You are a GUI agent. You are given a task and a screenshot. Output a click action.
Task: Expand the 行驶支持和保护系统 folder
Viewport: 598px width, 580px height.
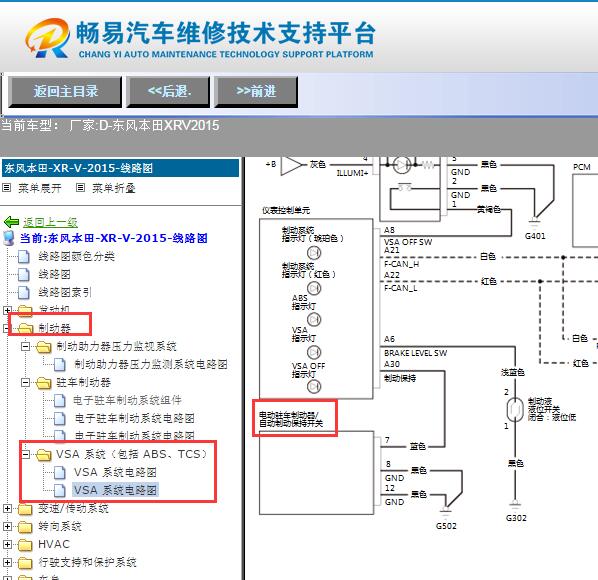point(7,562)
